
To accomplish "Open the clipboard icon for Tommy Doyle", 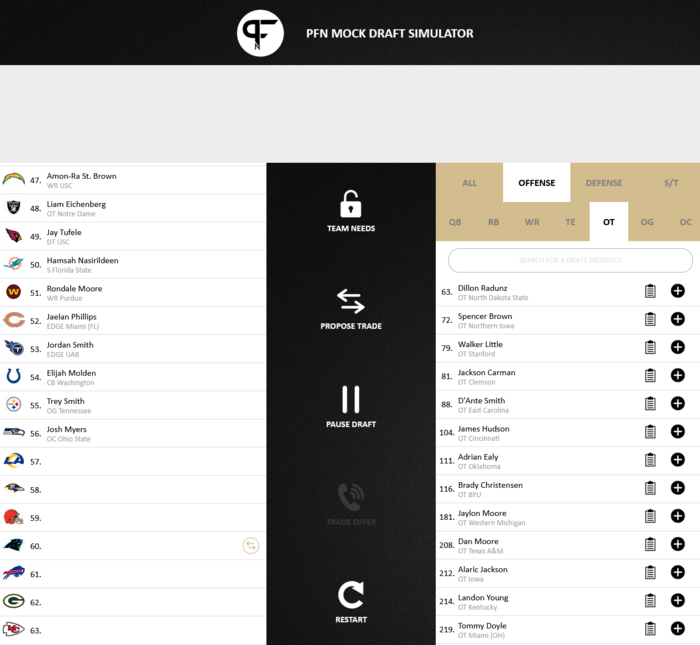I will pos(650,629).
